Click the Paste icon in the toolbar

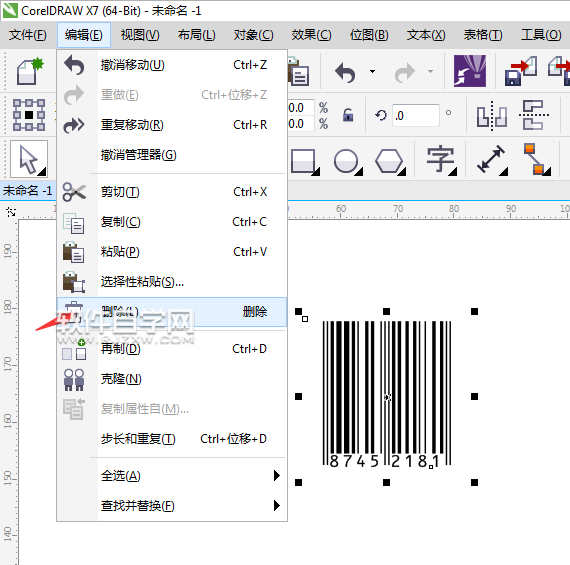[299, 72]
